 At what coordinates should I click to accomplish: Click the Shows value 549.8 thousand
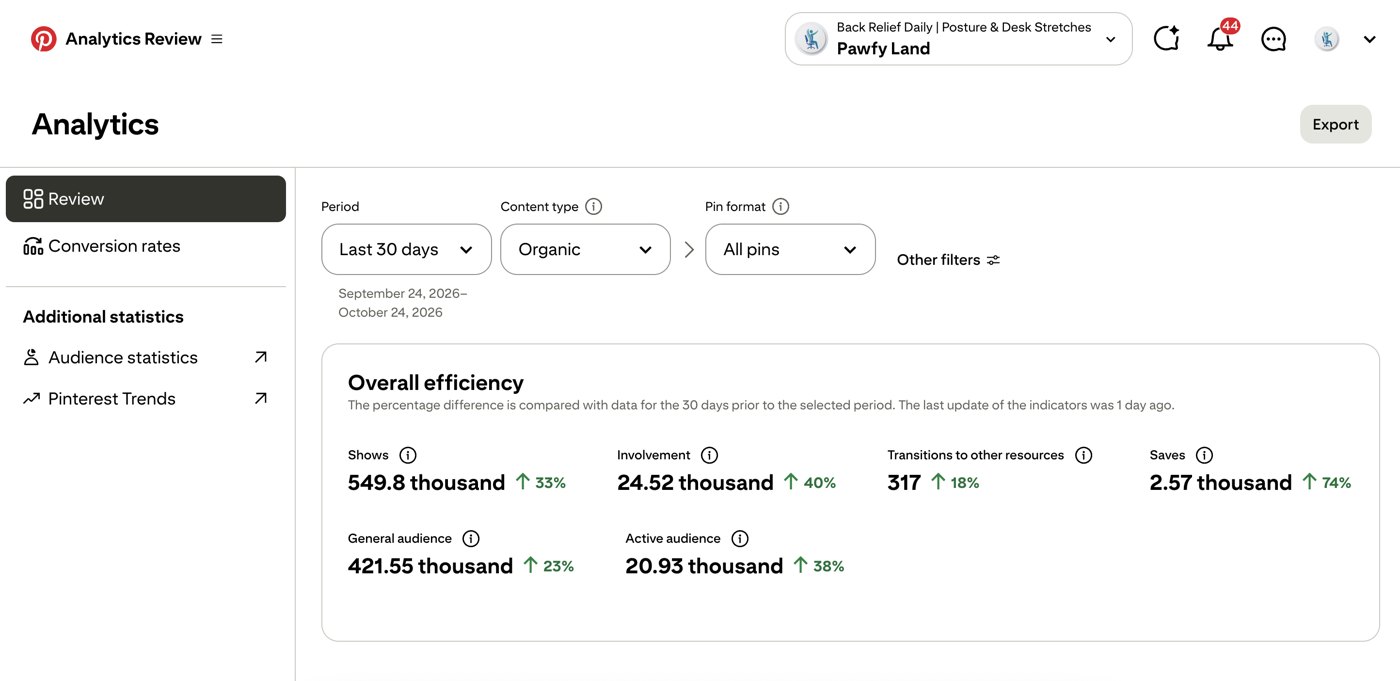[426, 483]
